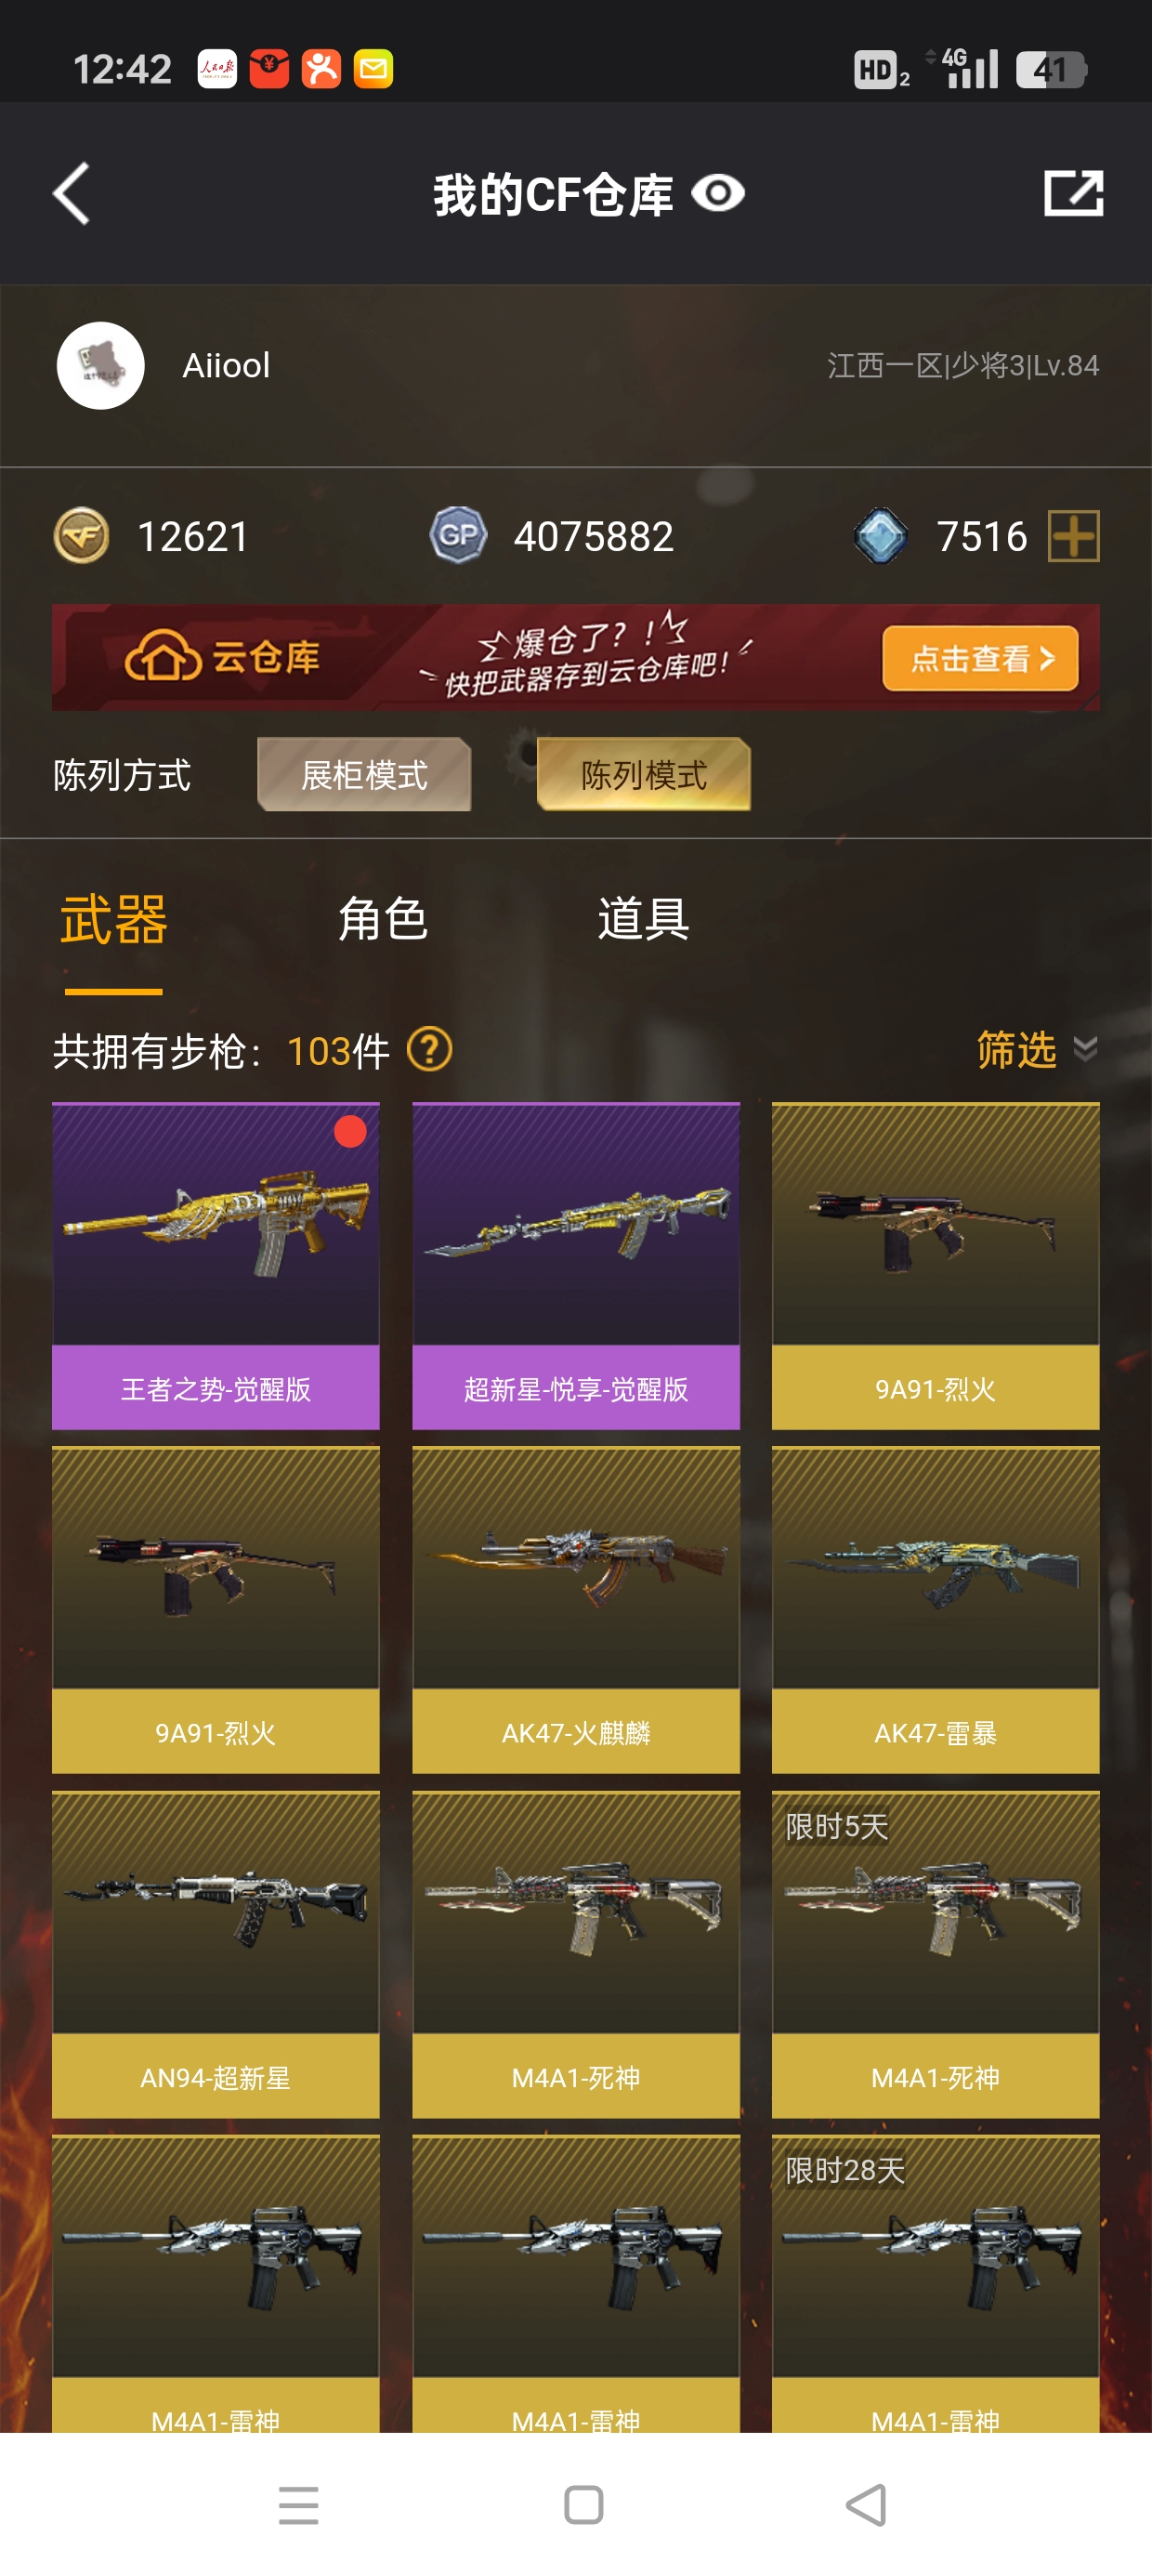Expand the 筛选 filter dropdown
Viewport: 1152px width, 2576px height.
[x=1037, y=1050]
